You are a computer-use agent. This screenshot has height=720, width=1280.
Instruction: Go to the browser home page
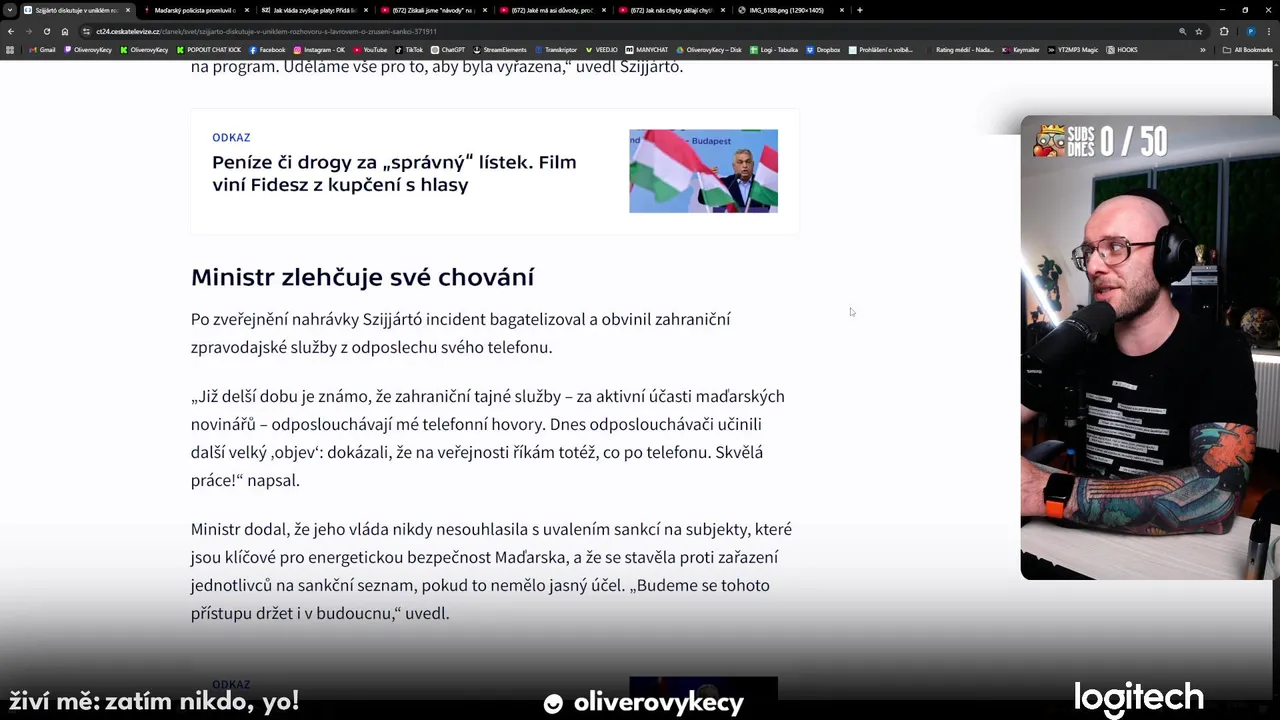tap(65, 31)
